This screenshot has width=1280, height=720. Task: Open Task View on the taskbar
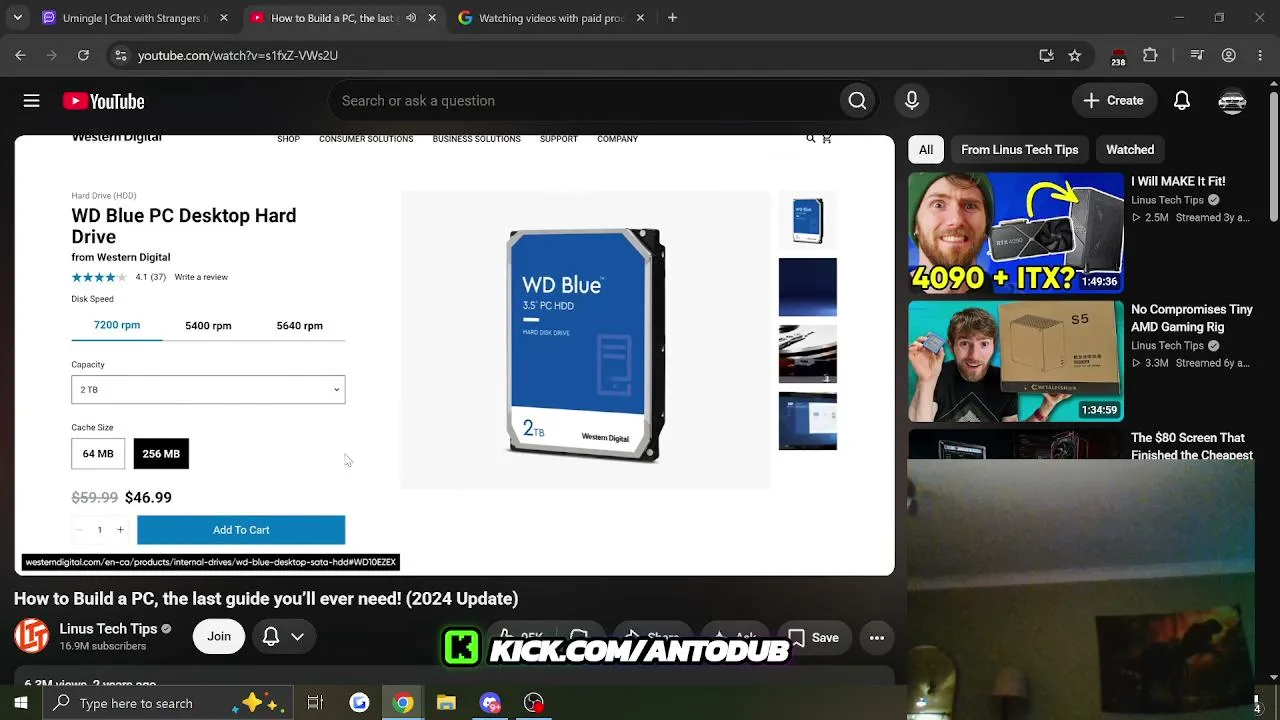click(315, 703)
